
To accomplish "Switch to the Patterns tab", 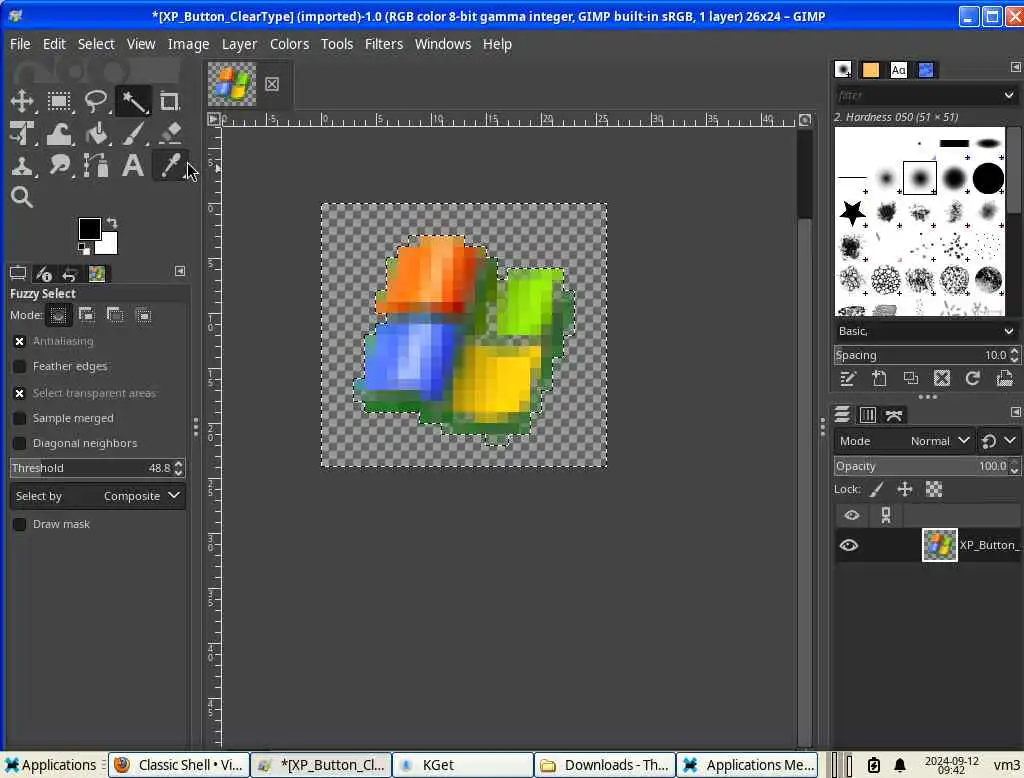I will tap(871, 69).
